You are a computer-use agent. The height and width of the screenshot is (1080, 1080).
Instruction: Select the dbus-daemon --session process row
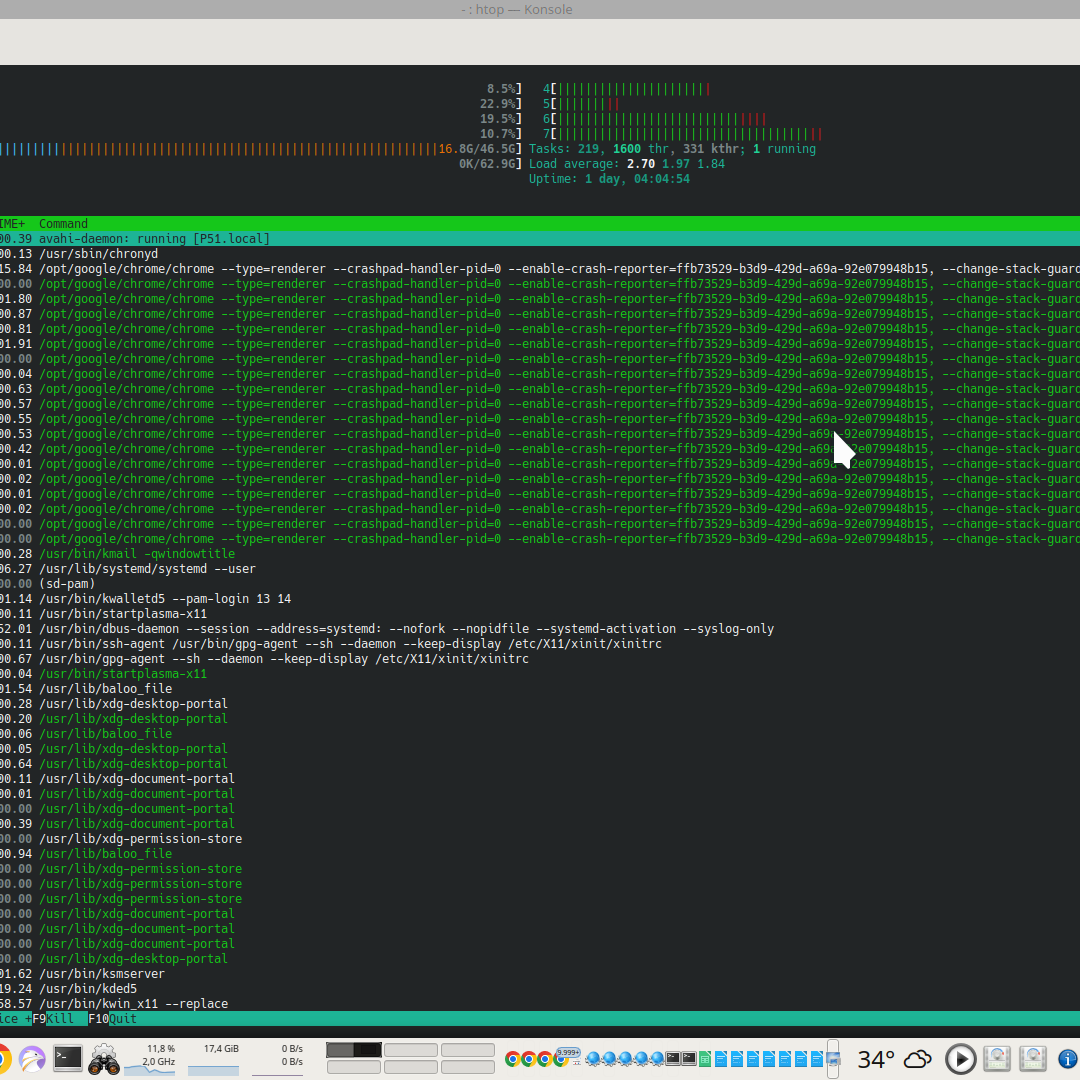[540, 629]
